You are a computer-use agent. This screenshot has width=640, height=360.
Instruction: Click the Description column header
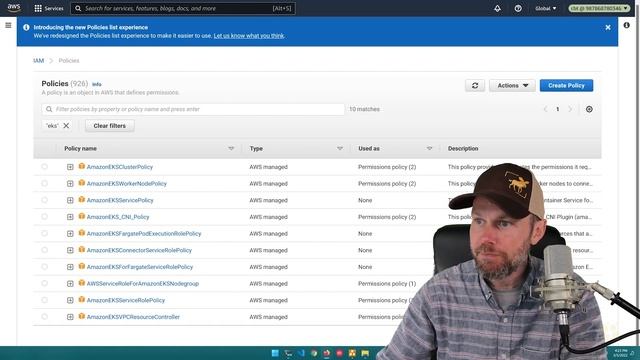tap(463, 149)
